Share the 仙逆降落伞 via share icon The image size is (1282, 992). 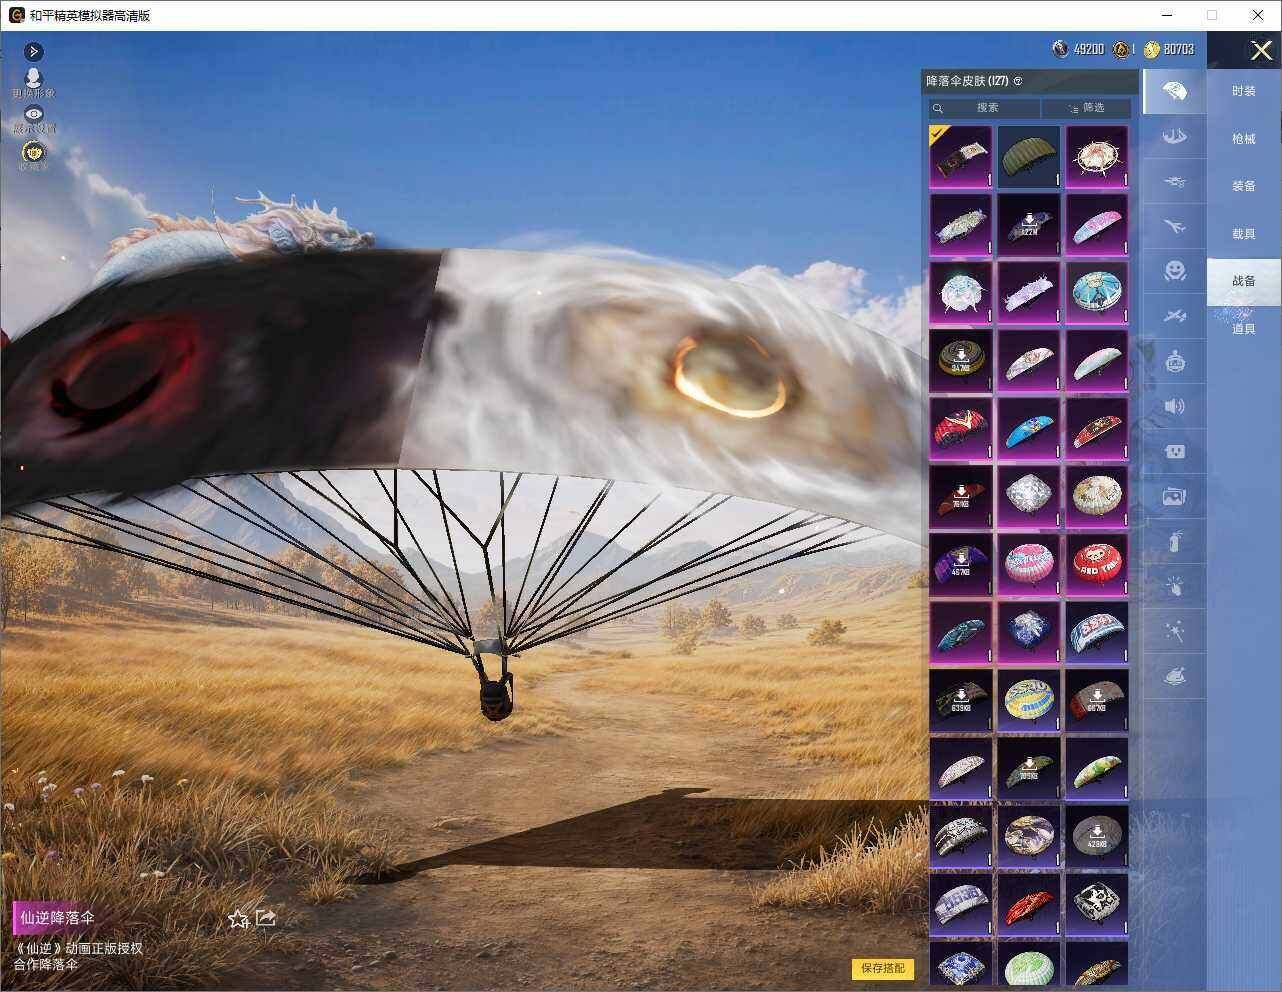tap(266, 917)
